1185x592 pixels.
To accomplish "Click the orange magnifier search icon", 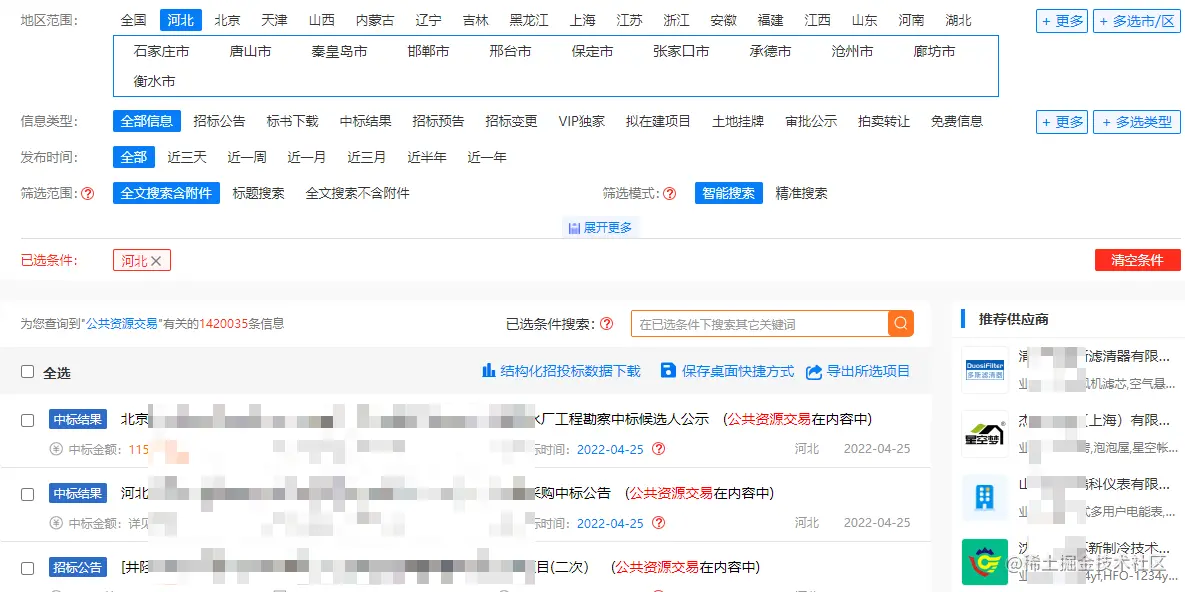I will point(897,323).
